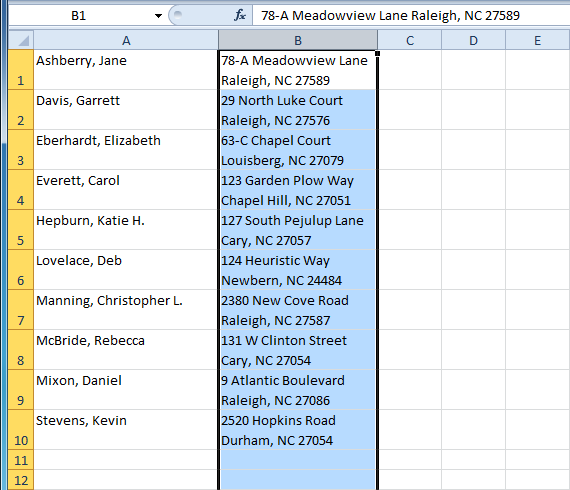Click the 2520 Hopkins Road address cell
Image resolution: width=570 pixels, height=490 pixels.
[x=298, y=430]
